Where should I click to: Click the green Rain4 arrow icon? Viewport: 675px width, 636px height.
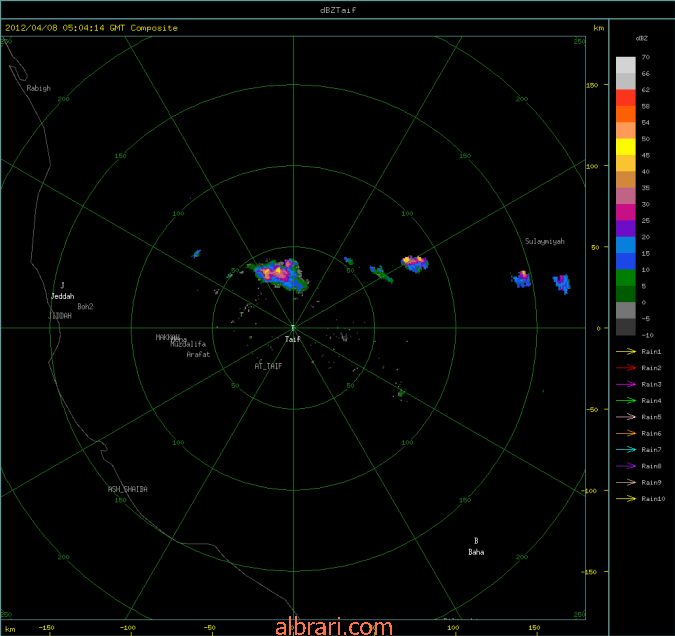click(626, 400)
